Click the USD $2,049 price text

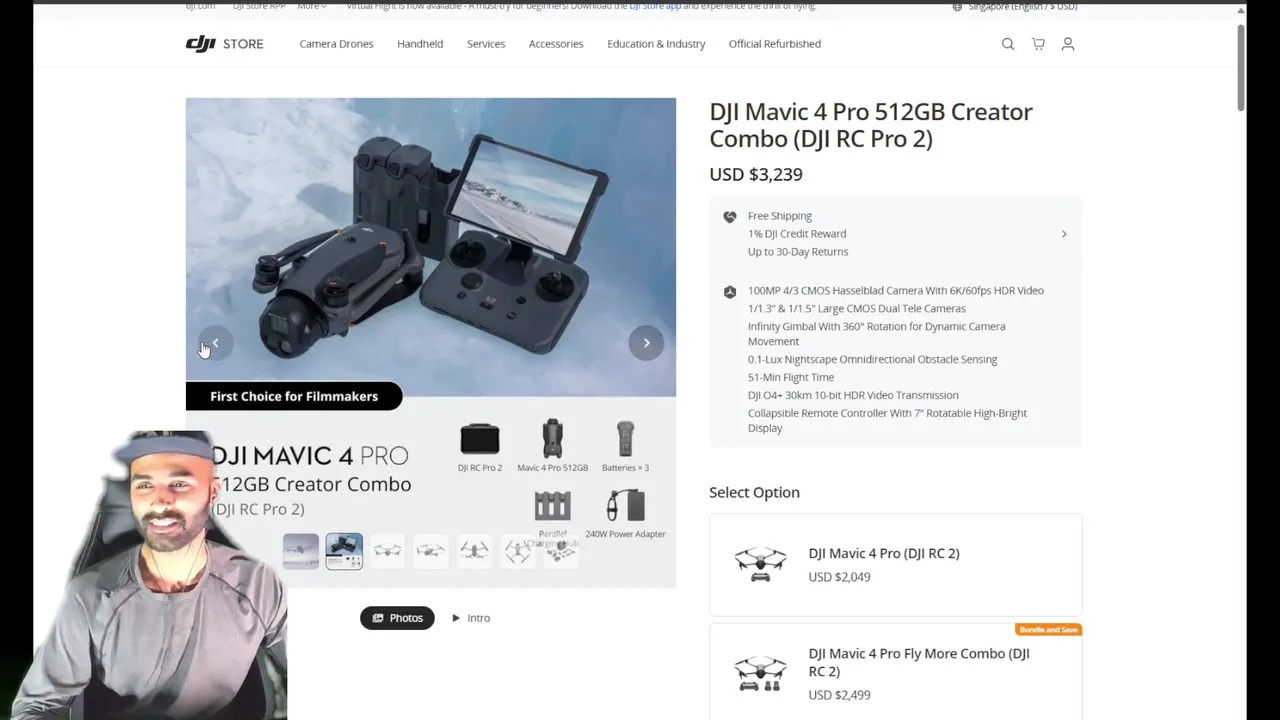click(x=839, y=577)
